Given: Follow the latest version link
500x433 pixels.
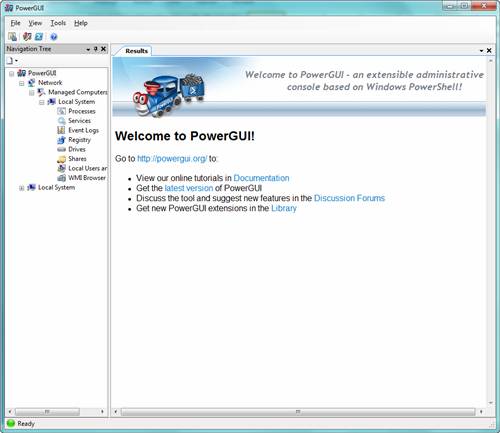Looking at the screenshot, I should coord(189,188).
